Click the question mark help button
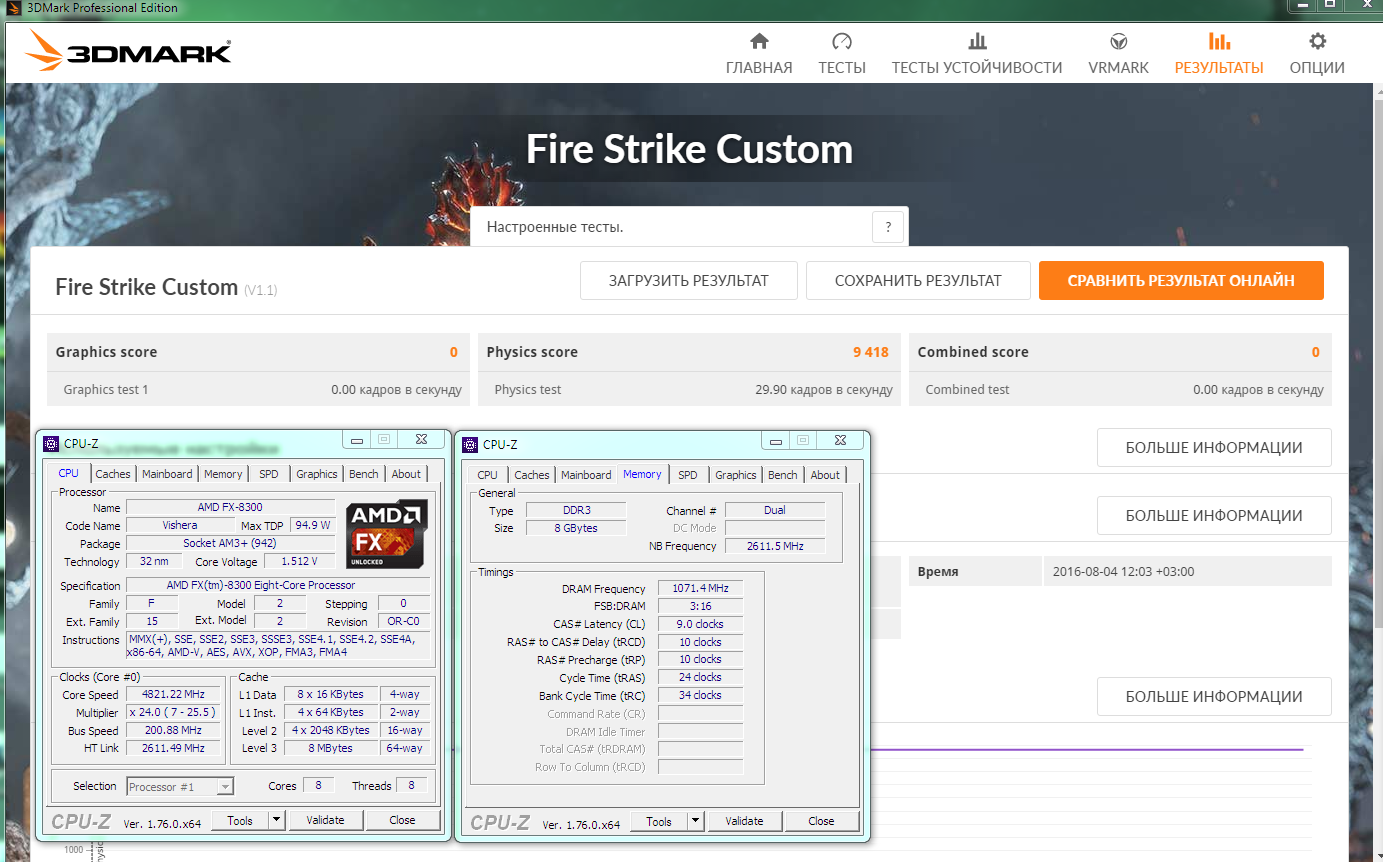The image size is (1383, 862). click(x=888, y=227)
